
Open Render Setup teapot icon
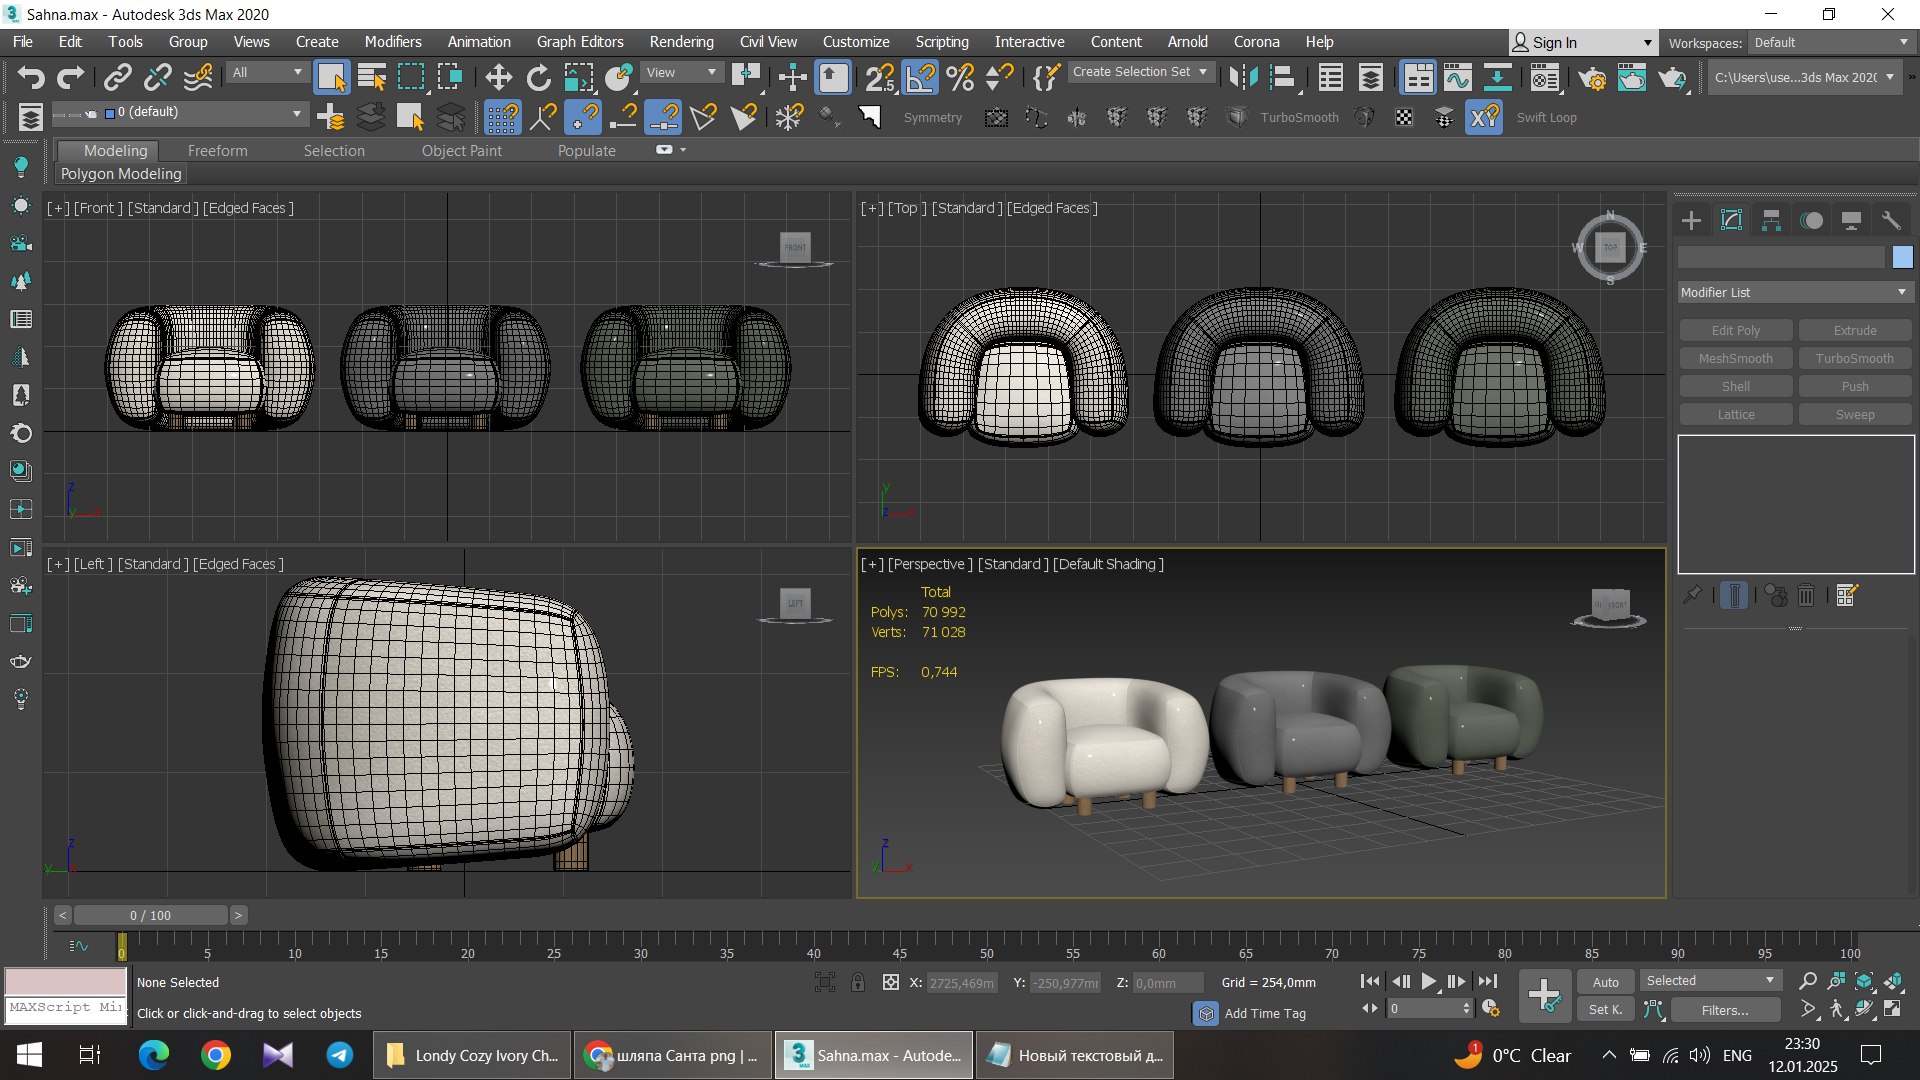1591,77
